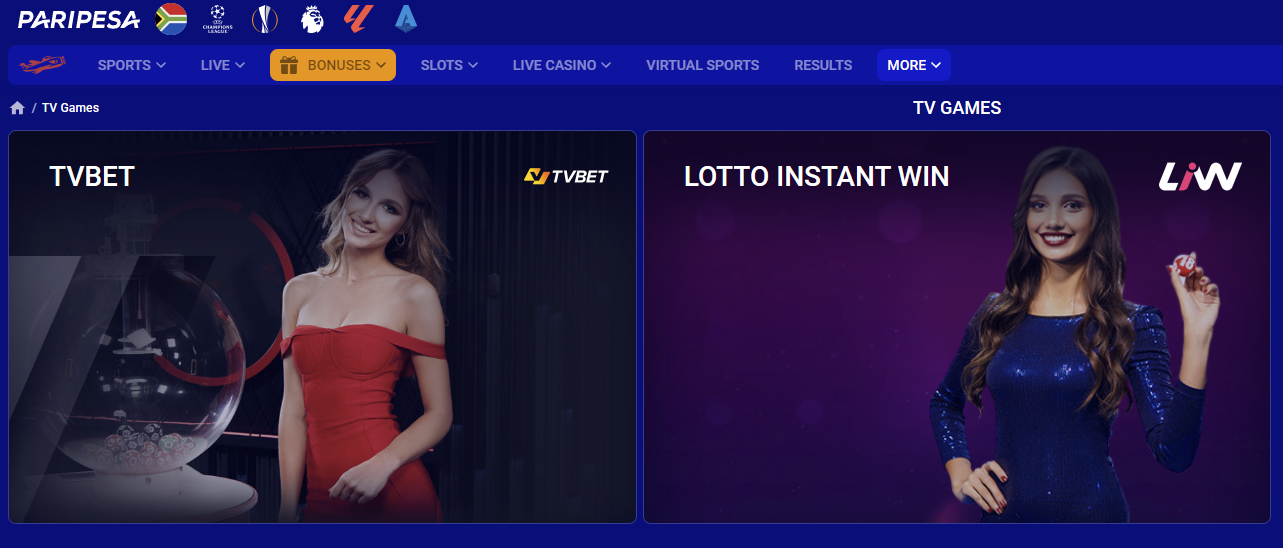1283x548 pixels.
Task: Open the Virtual Sports menu item
Action: click(703, 65)
